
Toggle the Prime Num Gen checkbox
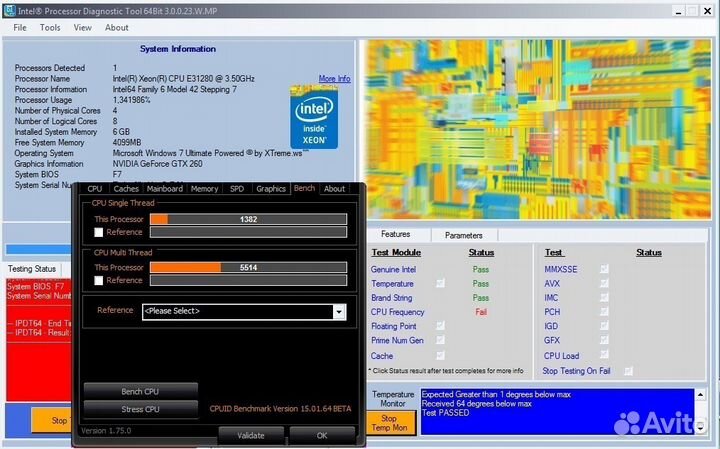click(x=440, y=340)
